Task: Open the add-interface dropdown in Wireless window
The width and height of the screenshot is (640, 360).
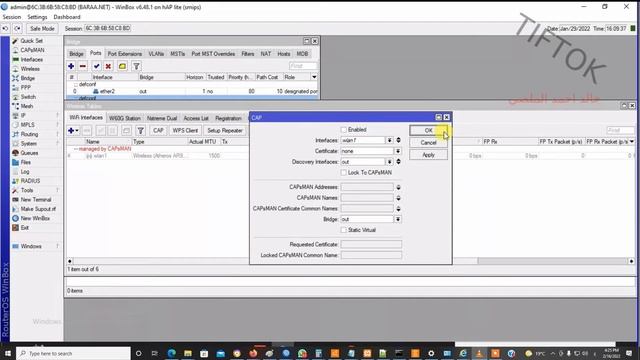Action: coord(73,131)
